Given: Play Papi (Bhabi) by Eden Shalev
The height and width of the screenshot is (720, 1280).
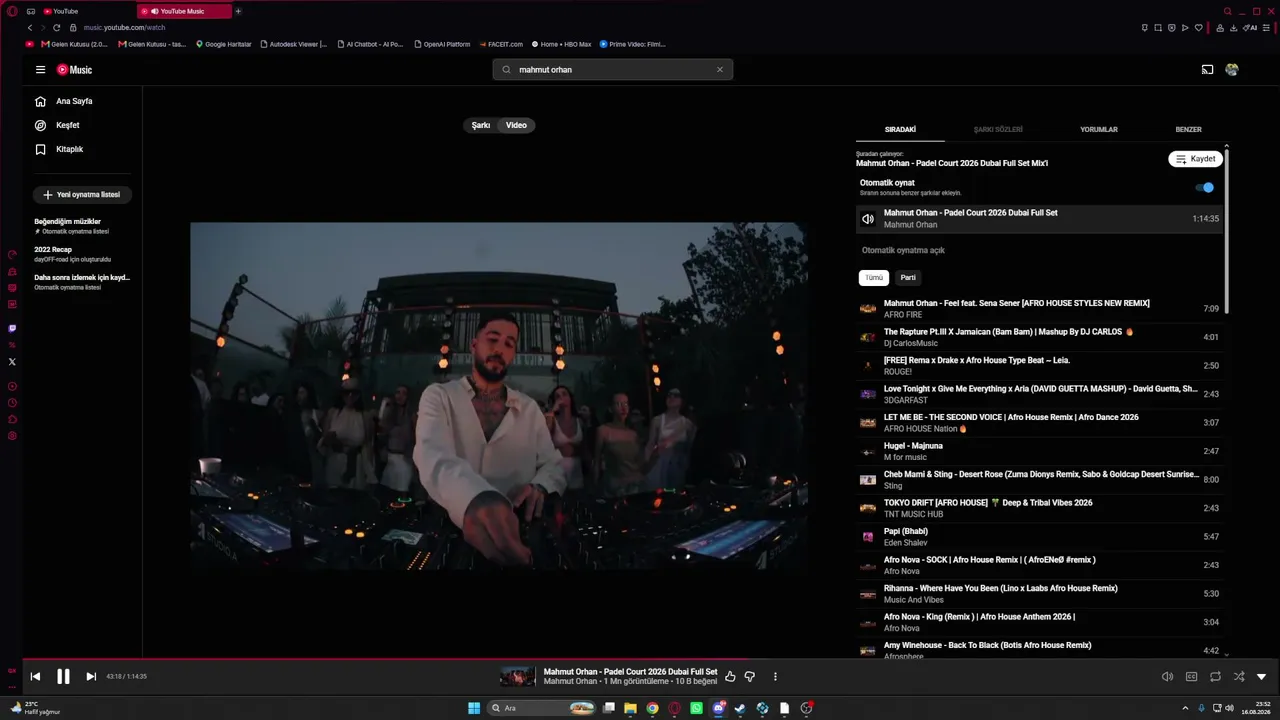Looking at the screenshot, I should 1040,537.
